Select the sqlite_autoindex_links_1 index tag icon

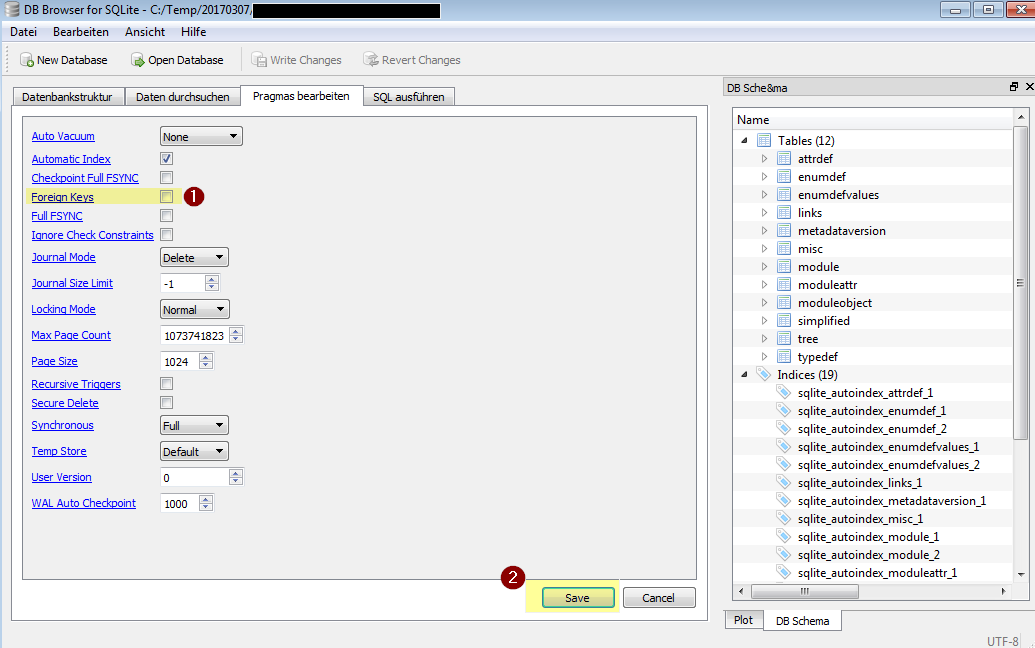785,483
